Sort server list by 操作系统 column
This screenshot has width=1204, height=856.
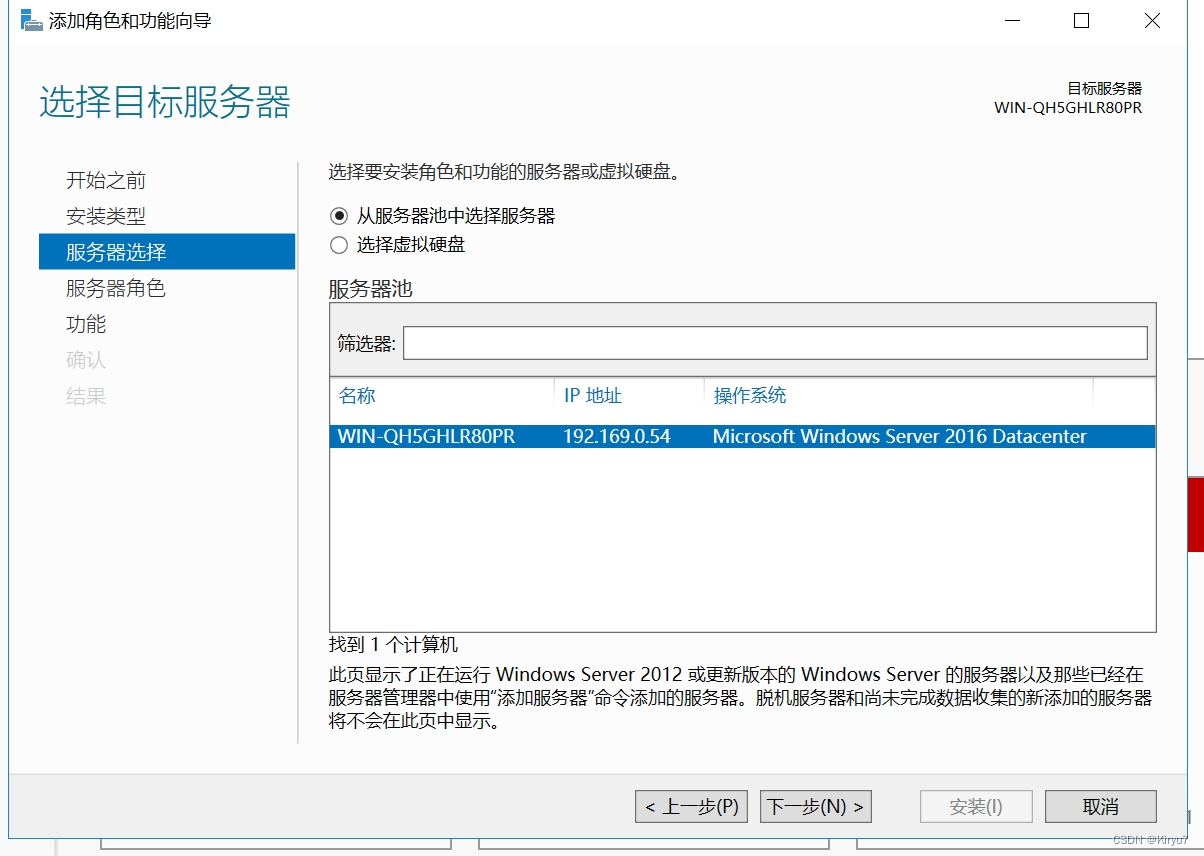click(x=750, y=396)
